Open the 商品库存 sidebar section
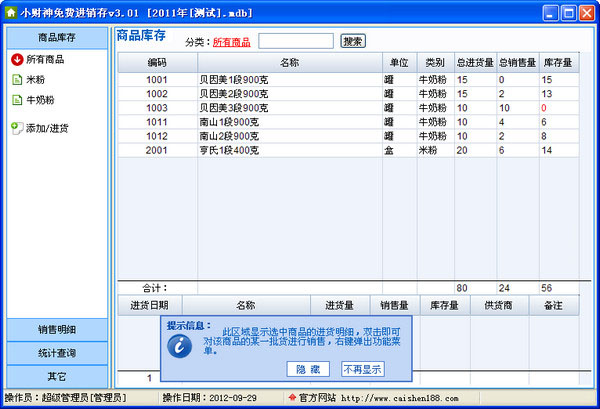Screen dimensions: 600x409 (x=57, y=37)
